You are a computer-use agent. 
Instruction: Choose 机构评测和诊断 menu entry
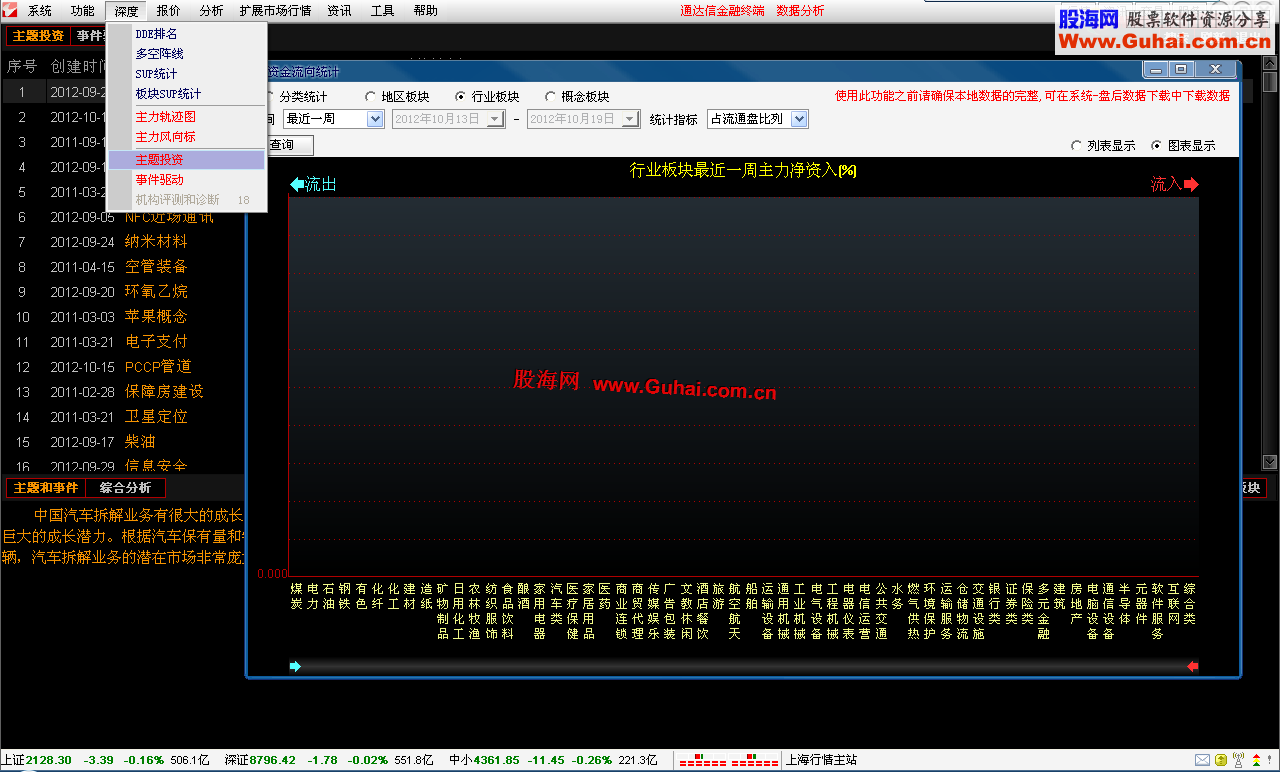click(186, 200)
